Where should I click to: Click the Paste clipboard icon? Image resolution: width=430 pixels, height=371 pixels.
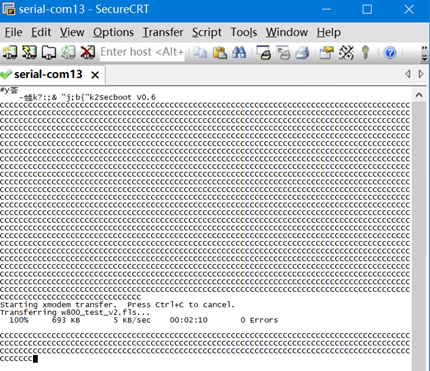tap(220, 52)
